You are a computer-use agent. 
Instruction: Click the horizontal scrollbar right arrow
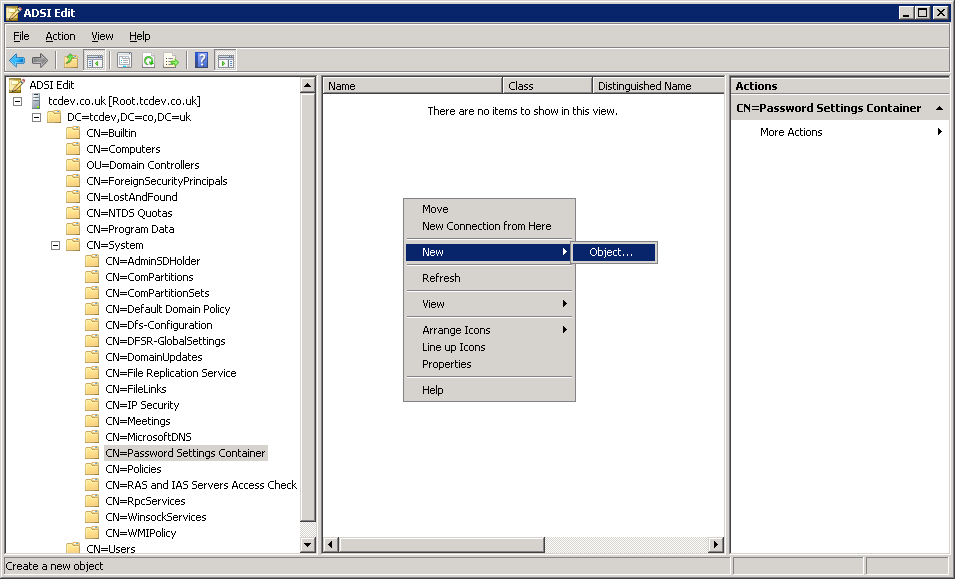pyautogui.click(x=716, y=544)
